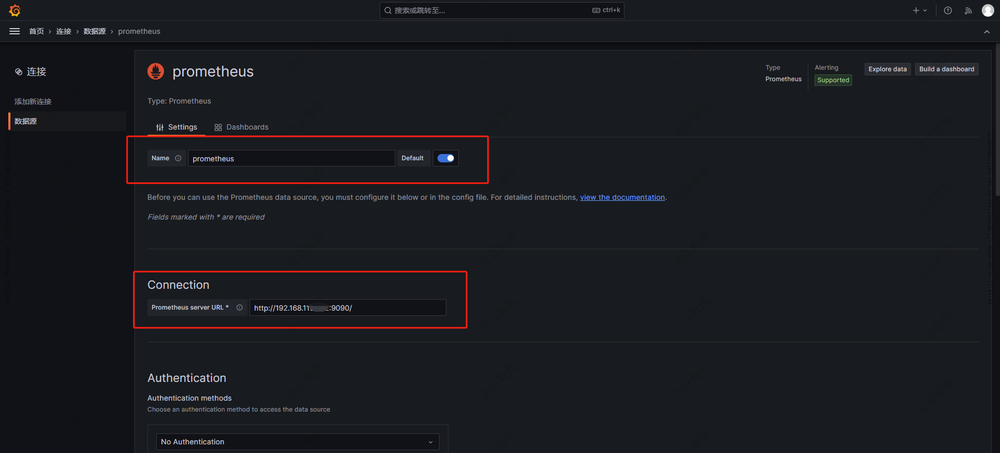The width and height of the screenshot is (1000, 453).
Task: Collapse the top bar with chevron
Action: coord(987,31)
